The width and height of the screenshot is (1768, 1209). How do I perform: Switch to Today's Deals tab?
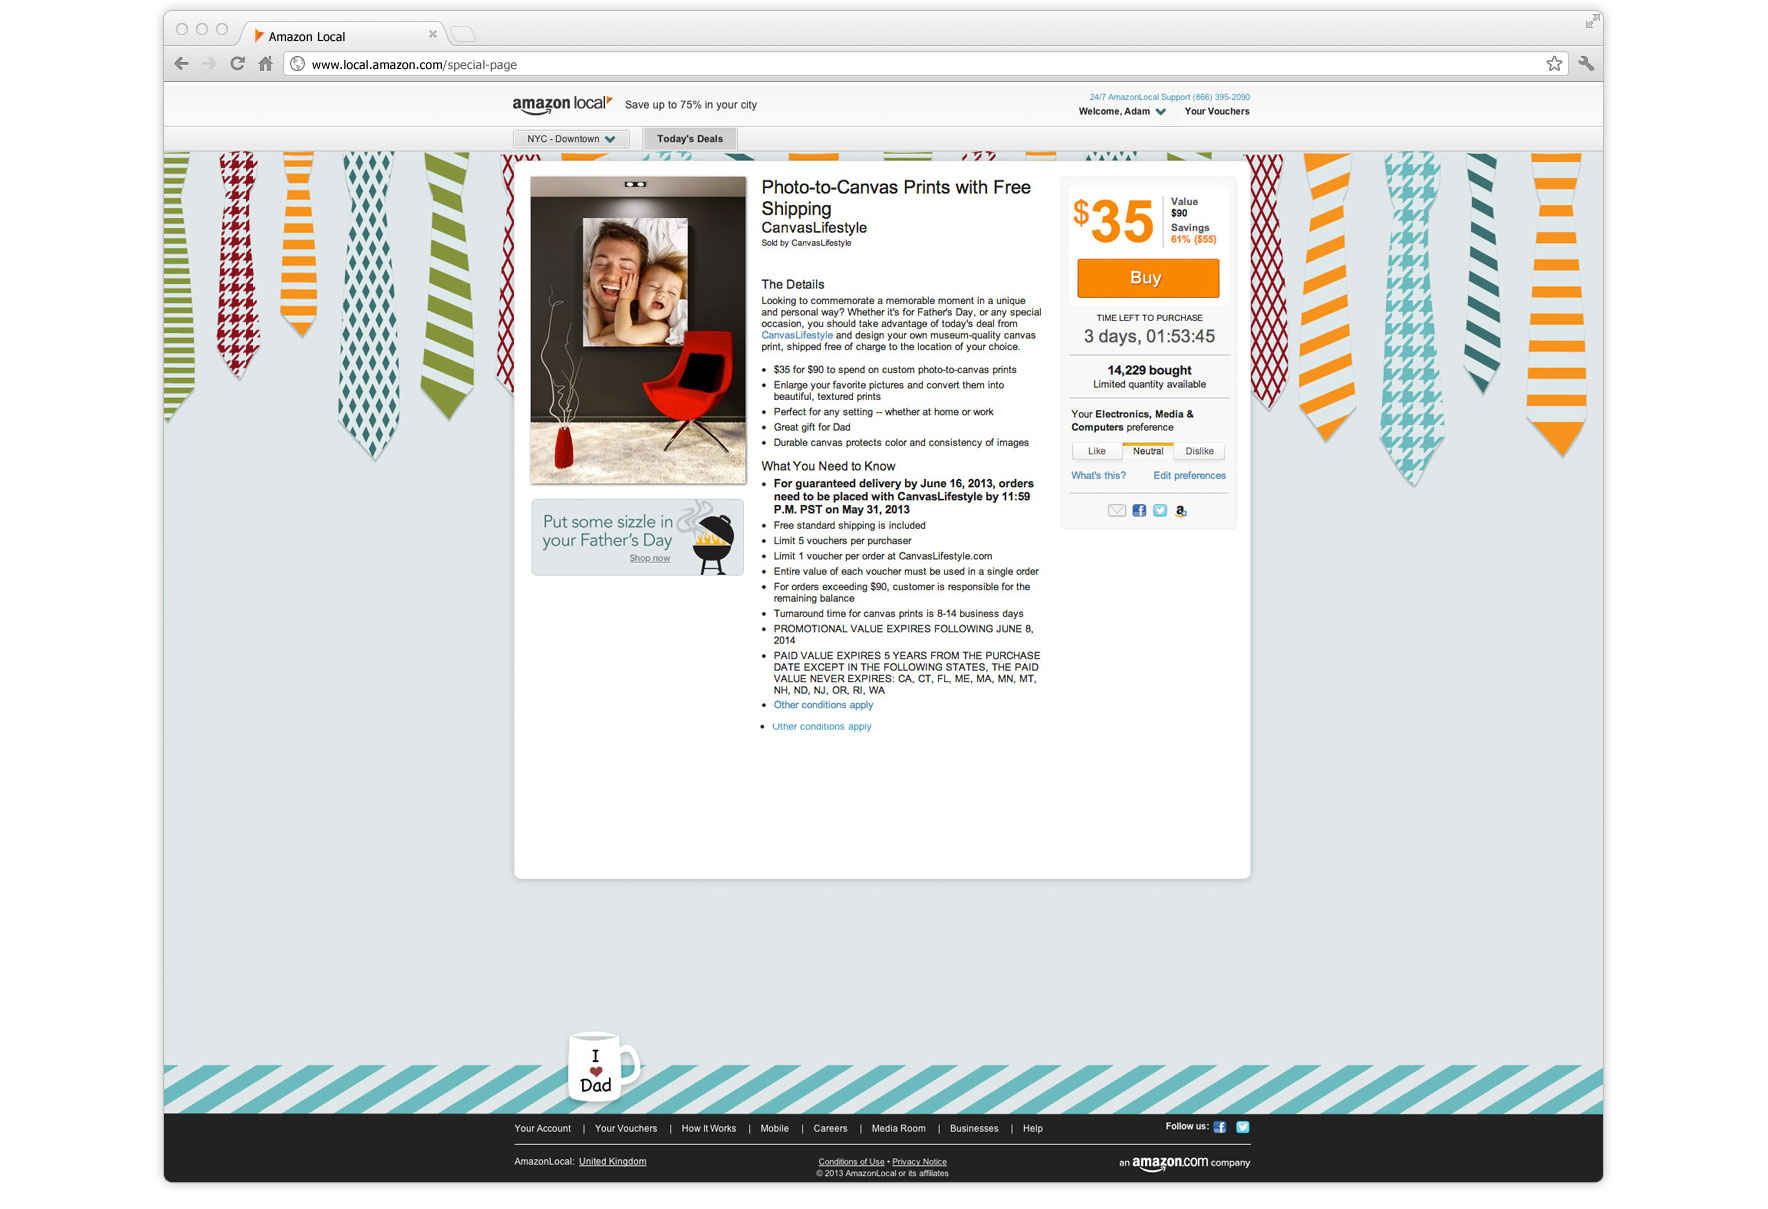(690, 139)
